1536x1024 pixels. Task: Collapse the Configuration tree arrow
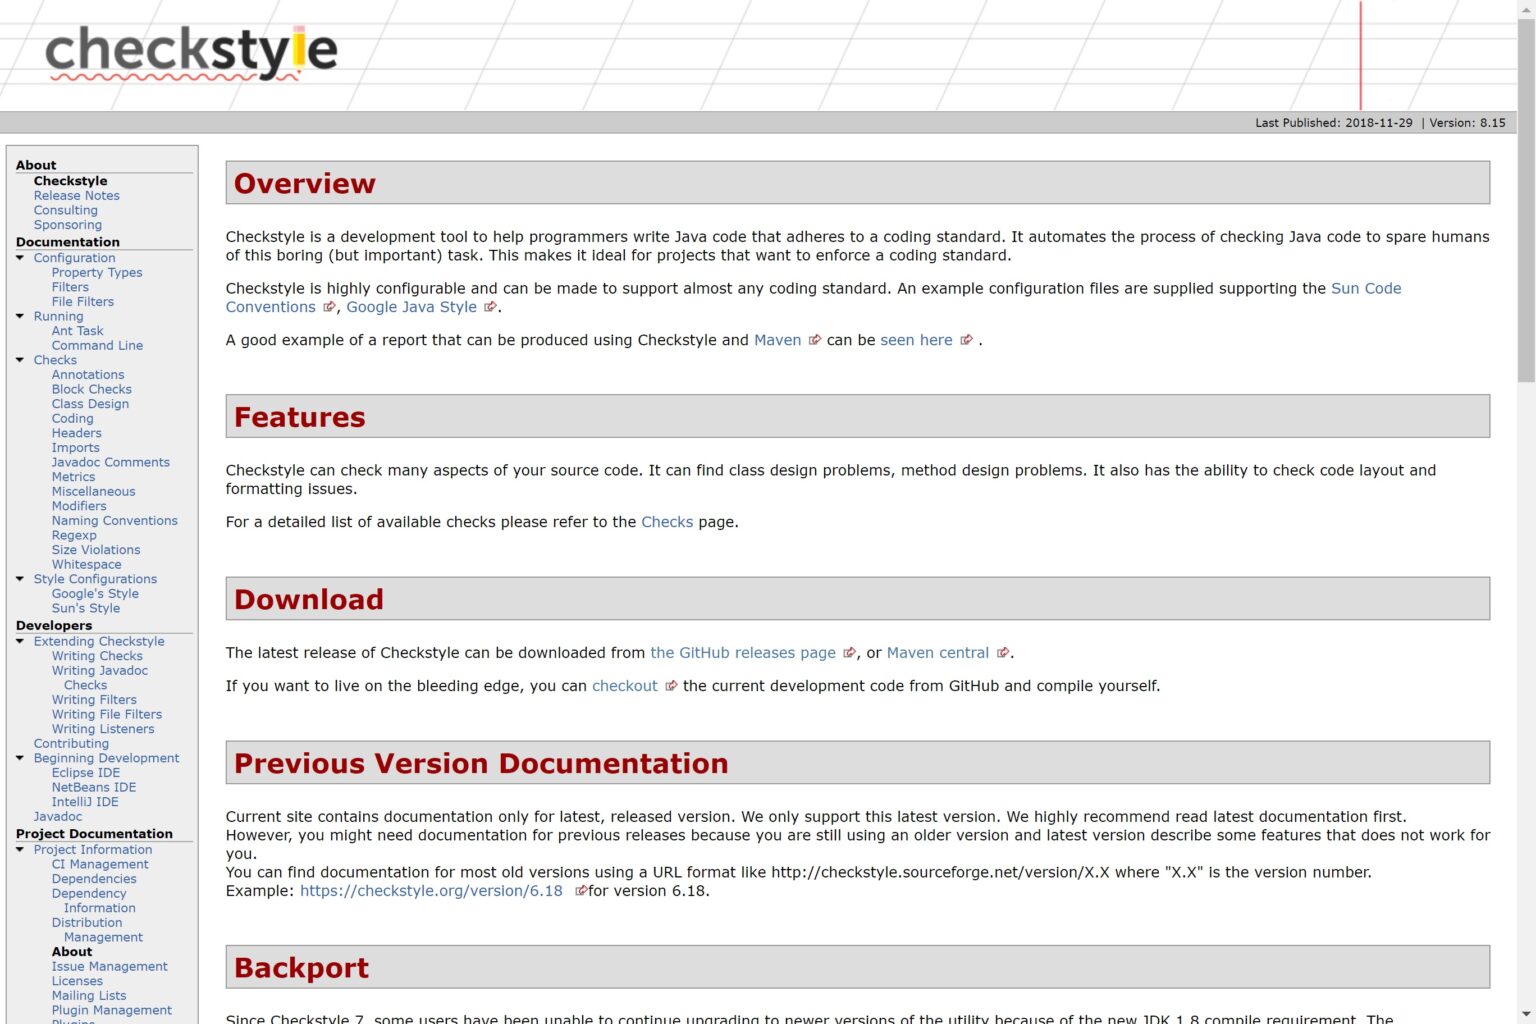(20, 258)
